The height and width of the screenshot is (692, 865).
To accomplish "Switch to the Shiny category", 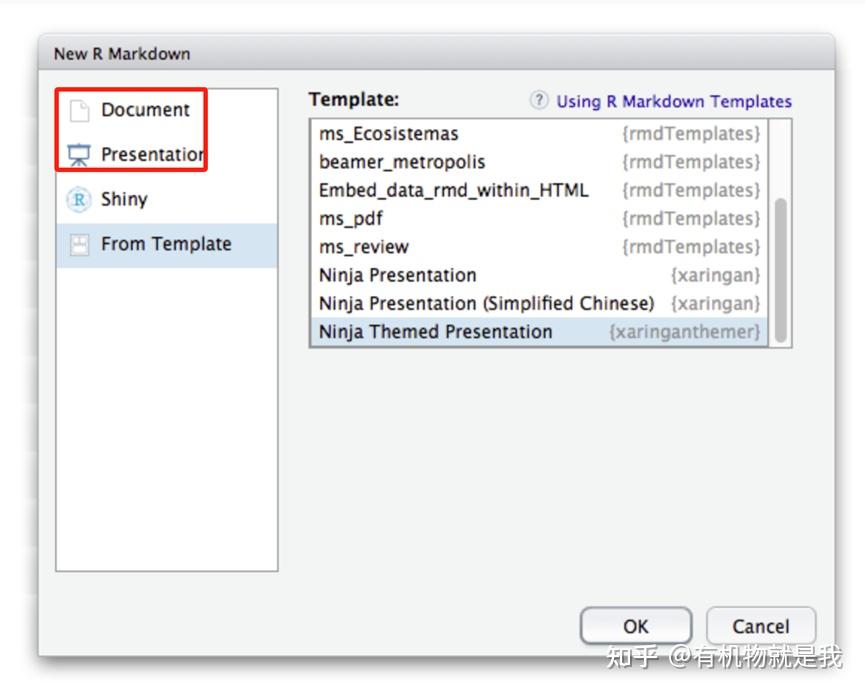I will pyautogui.click(x=124, y=199).
